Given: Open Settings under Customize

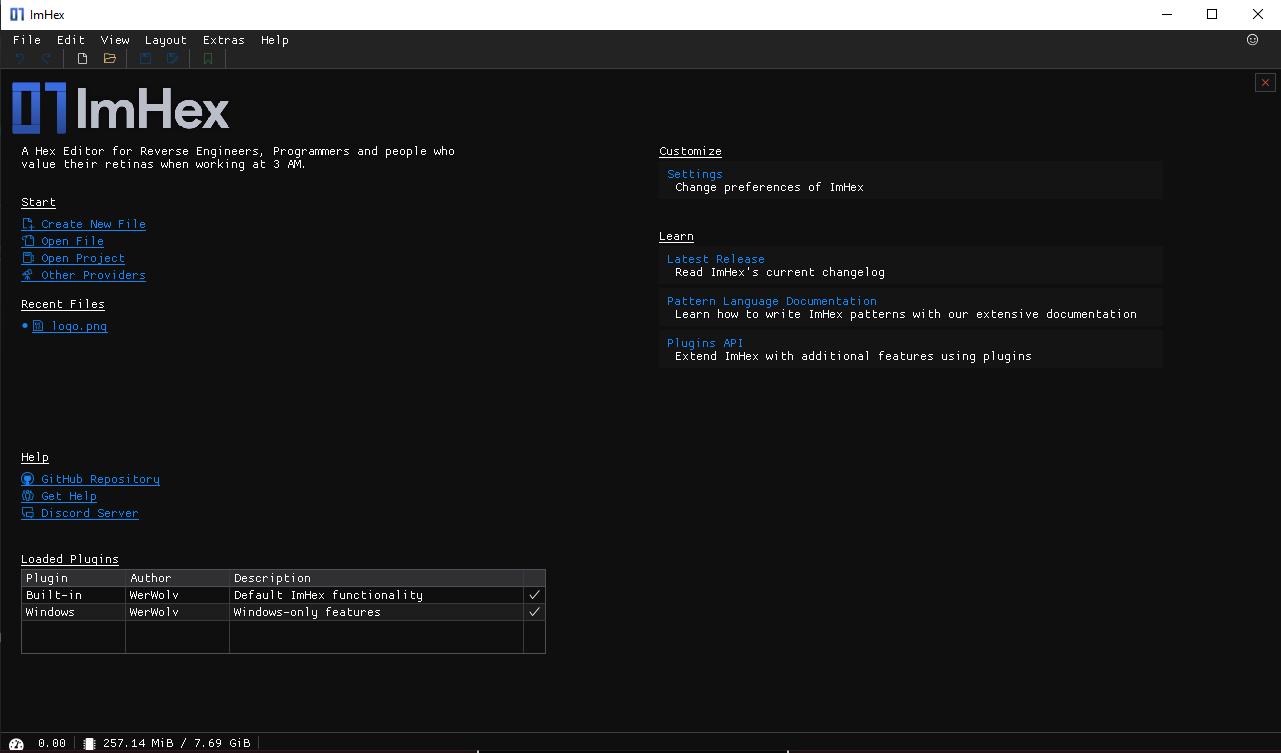Looking at the screenshot, I should pyautogui.click(x=694, y=174).
